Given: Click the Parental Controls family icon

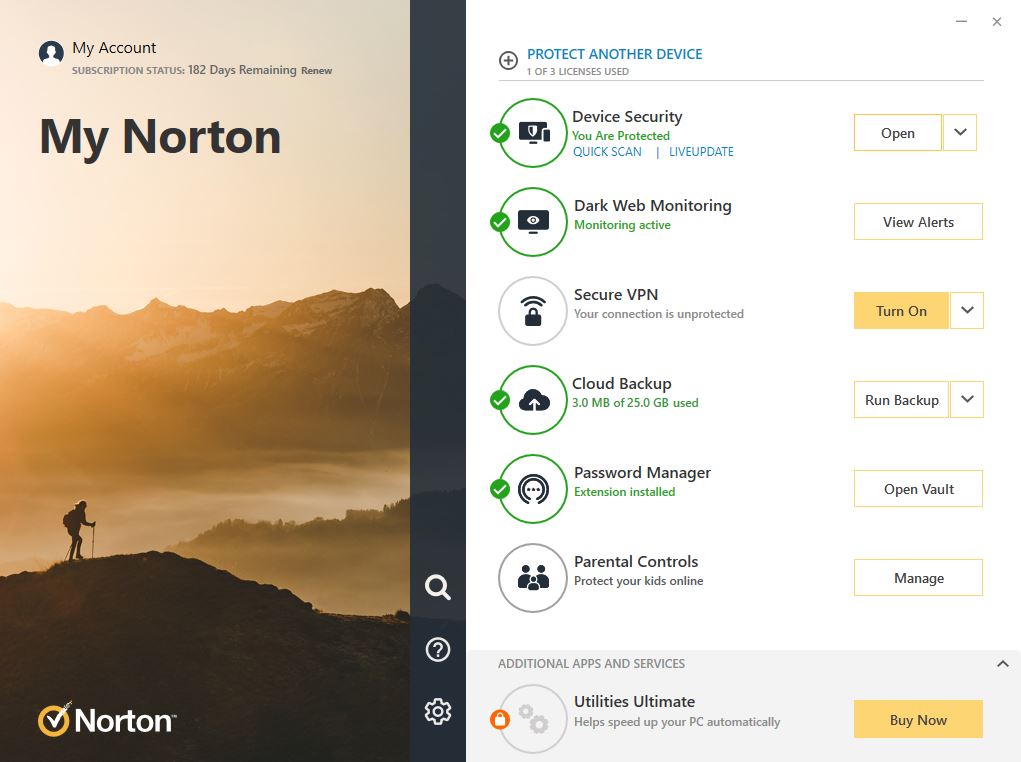Looking at the screenshot, I should click(x=533, y=578).
